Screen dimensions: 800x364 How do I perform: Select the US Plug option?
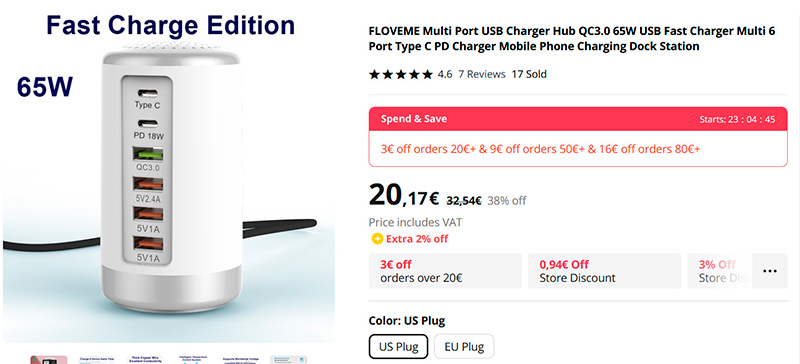398,347
